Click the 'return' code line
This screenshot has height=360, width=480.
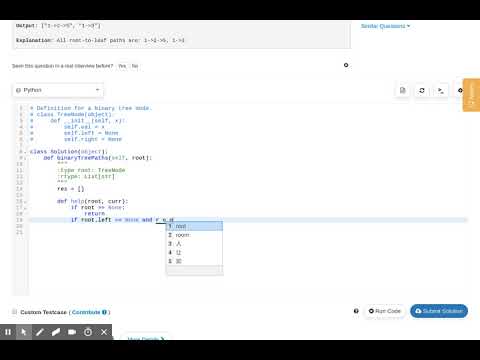(95, 214)
